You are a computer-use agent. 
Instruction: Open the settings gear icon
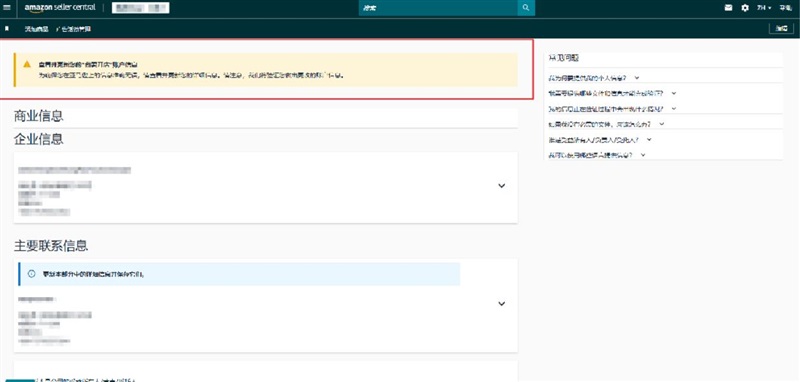coord(745,8)
